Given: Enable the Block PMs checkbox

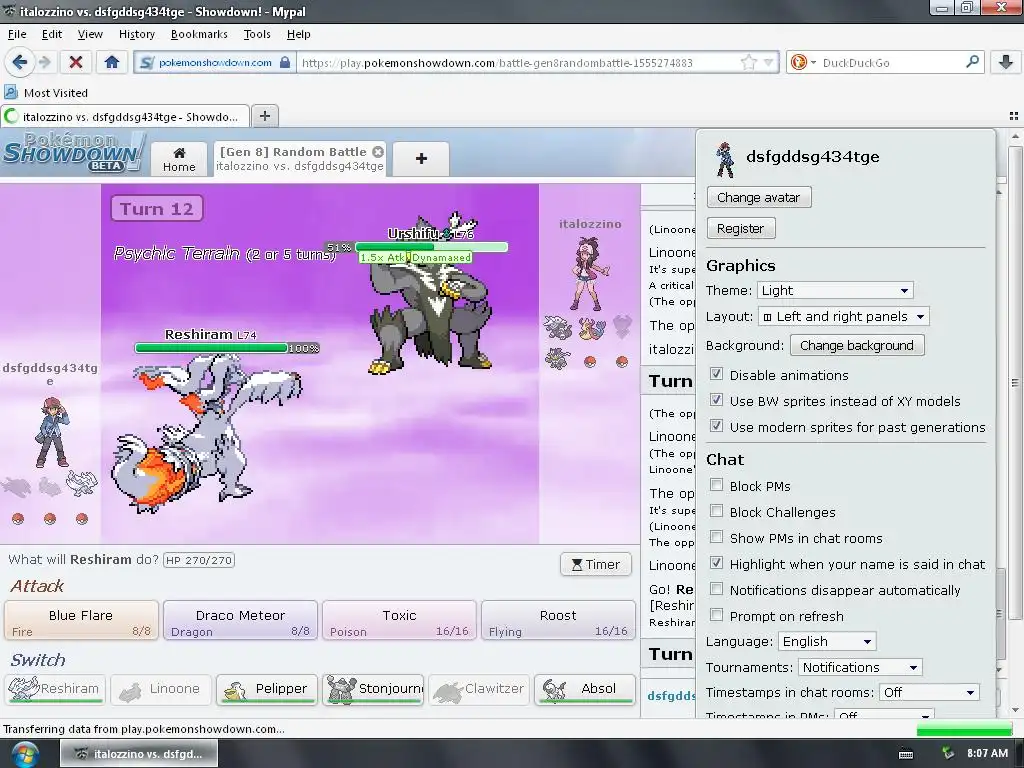Looking at the screenshot, I should [x=716, y=485].
